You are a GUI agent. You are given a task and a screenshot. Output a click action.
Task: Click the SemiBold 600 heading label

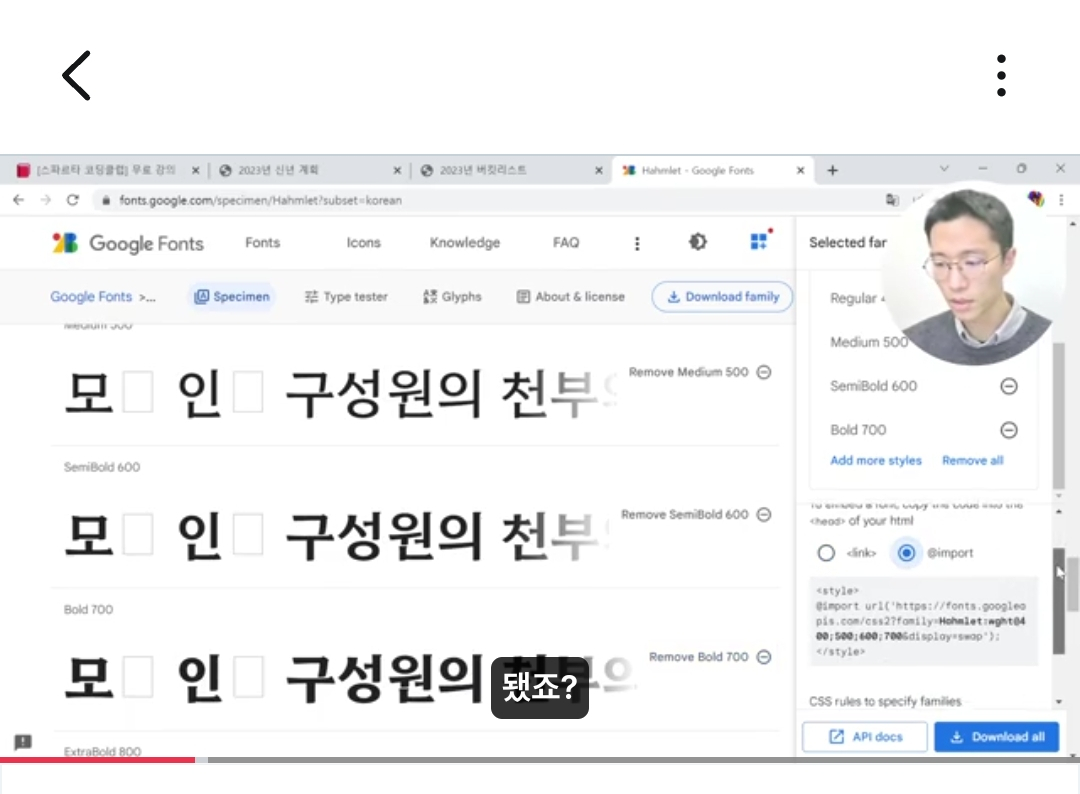click(x=102, y=467)
